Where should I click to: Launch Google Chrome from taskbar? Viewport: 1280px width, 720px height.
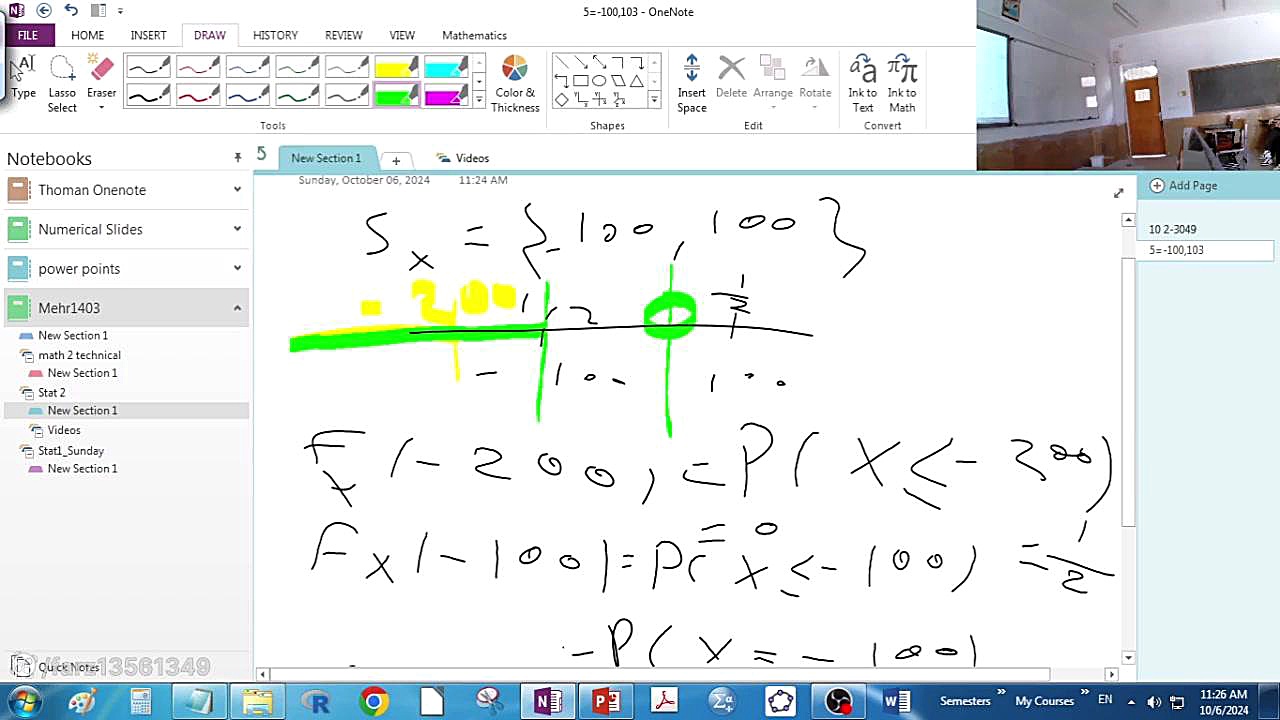[373, 702]
